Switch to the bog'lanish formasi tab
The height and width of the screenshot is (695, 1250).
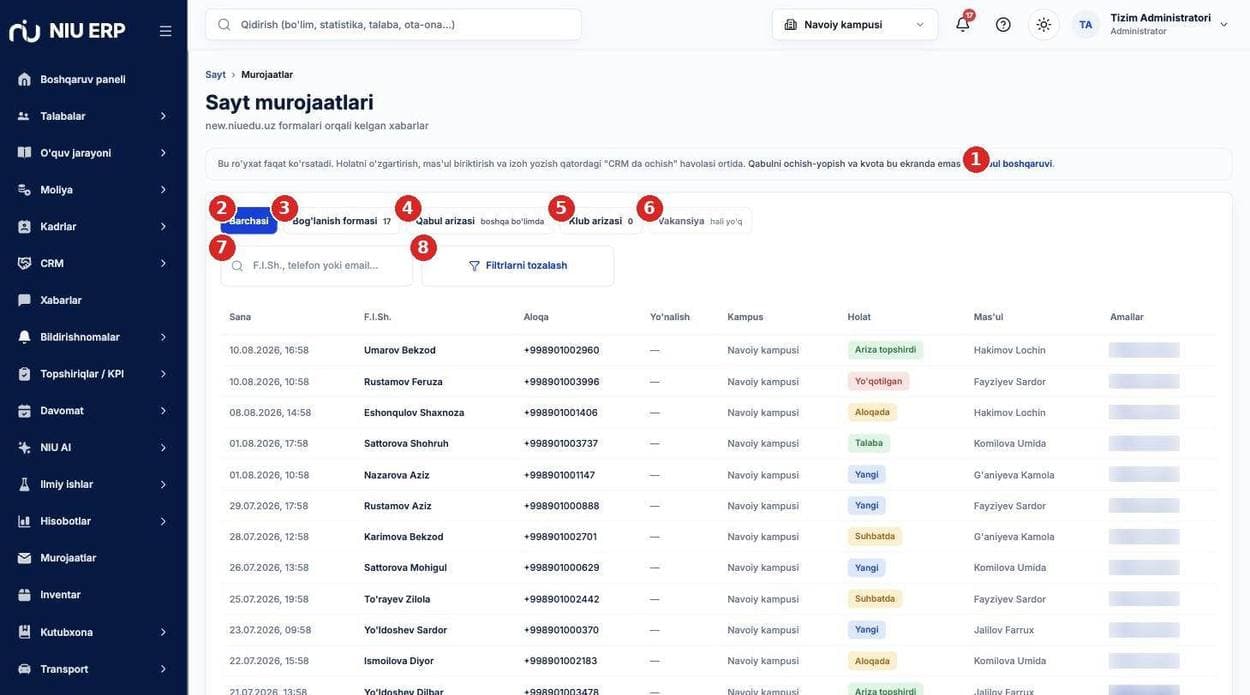point(341,221)
